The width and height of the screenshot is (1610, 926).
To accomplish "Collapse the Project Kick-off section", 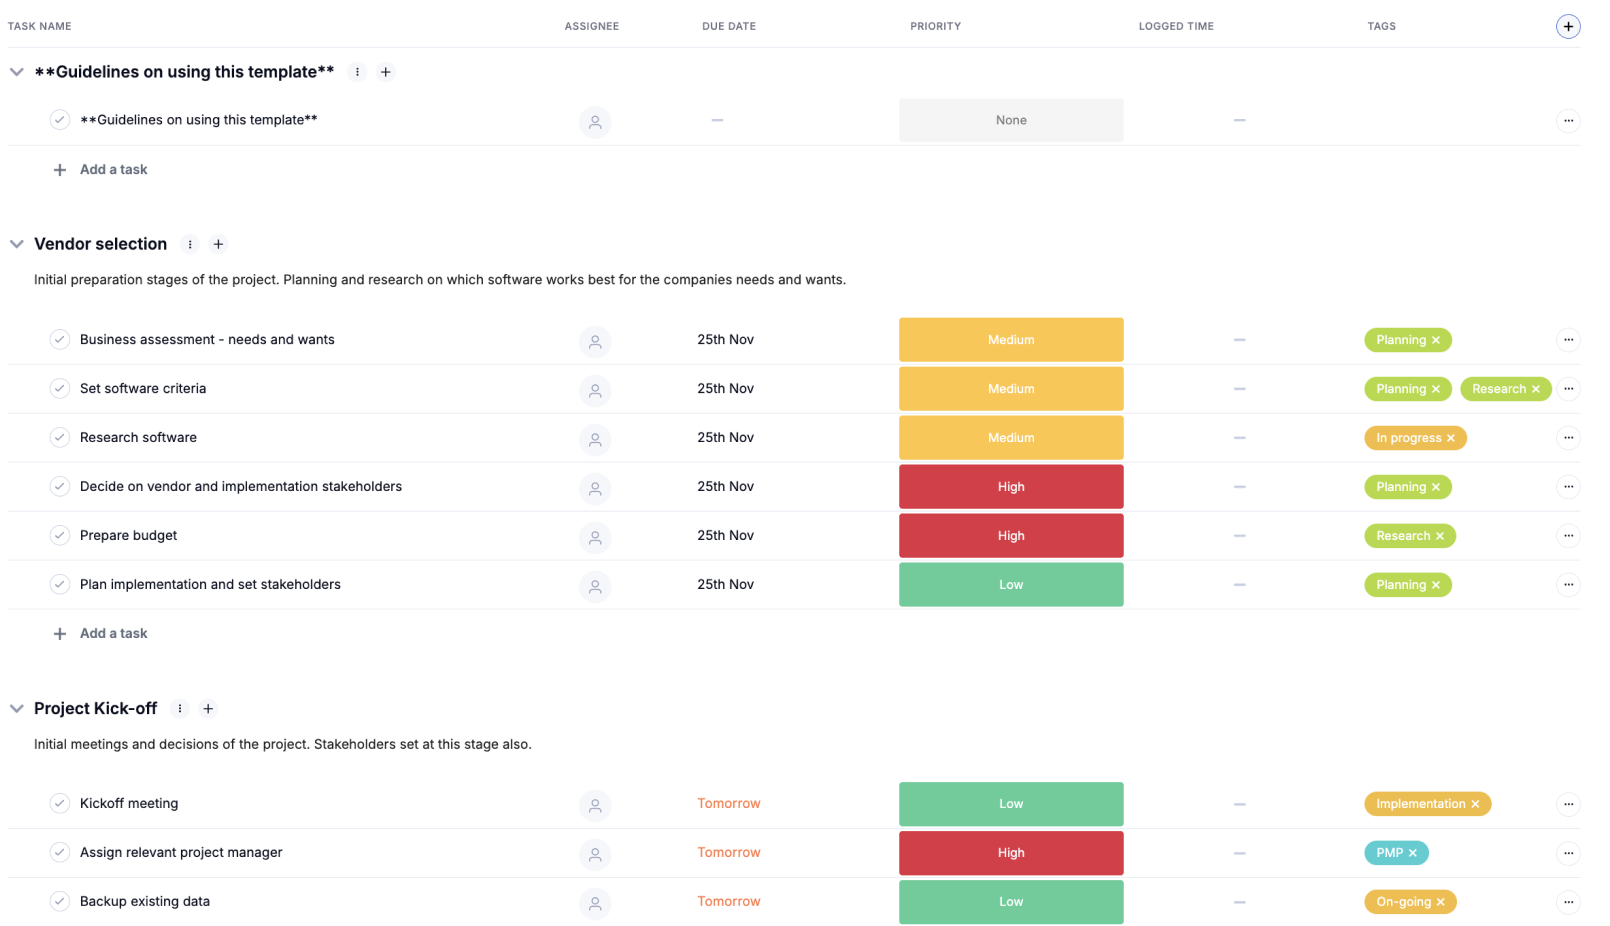I will (x=17, y=709).
